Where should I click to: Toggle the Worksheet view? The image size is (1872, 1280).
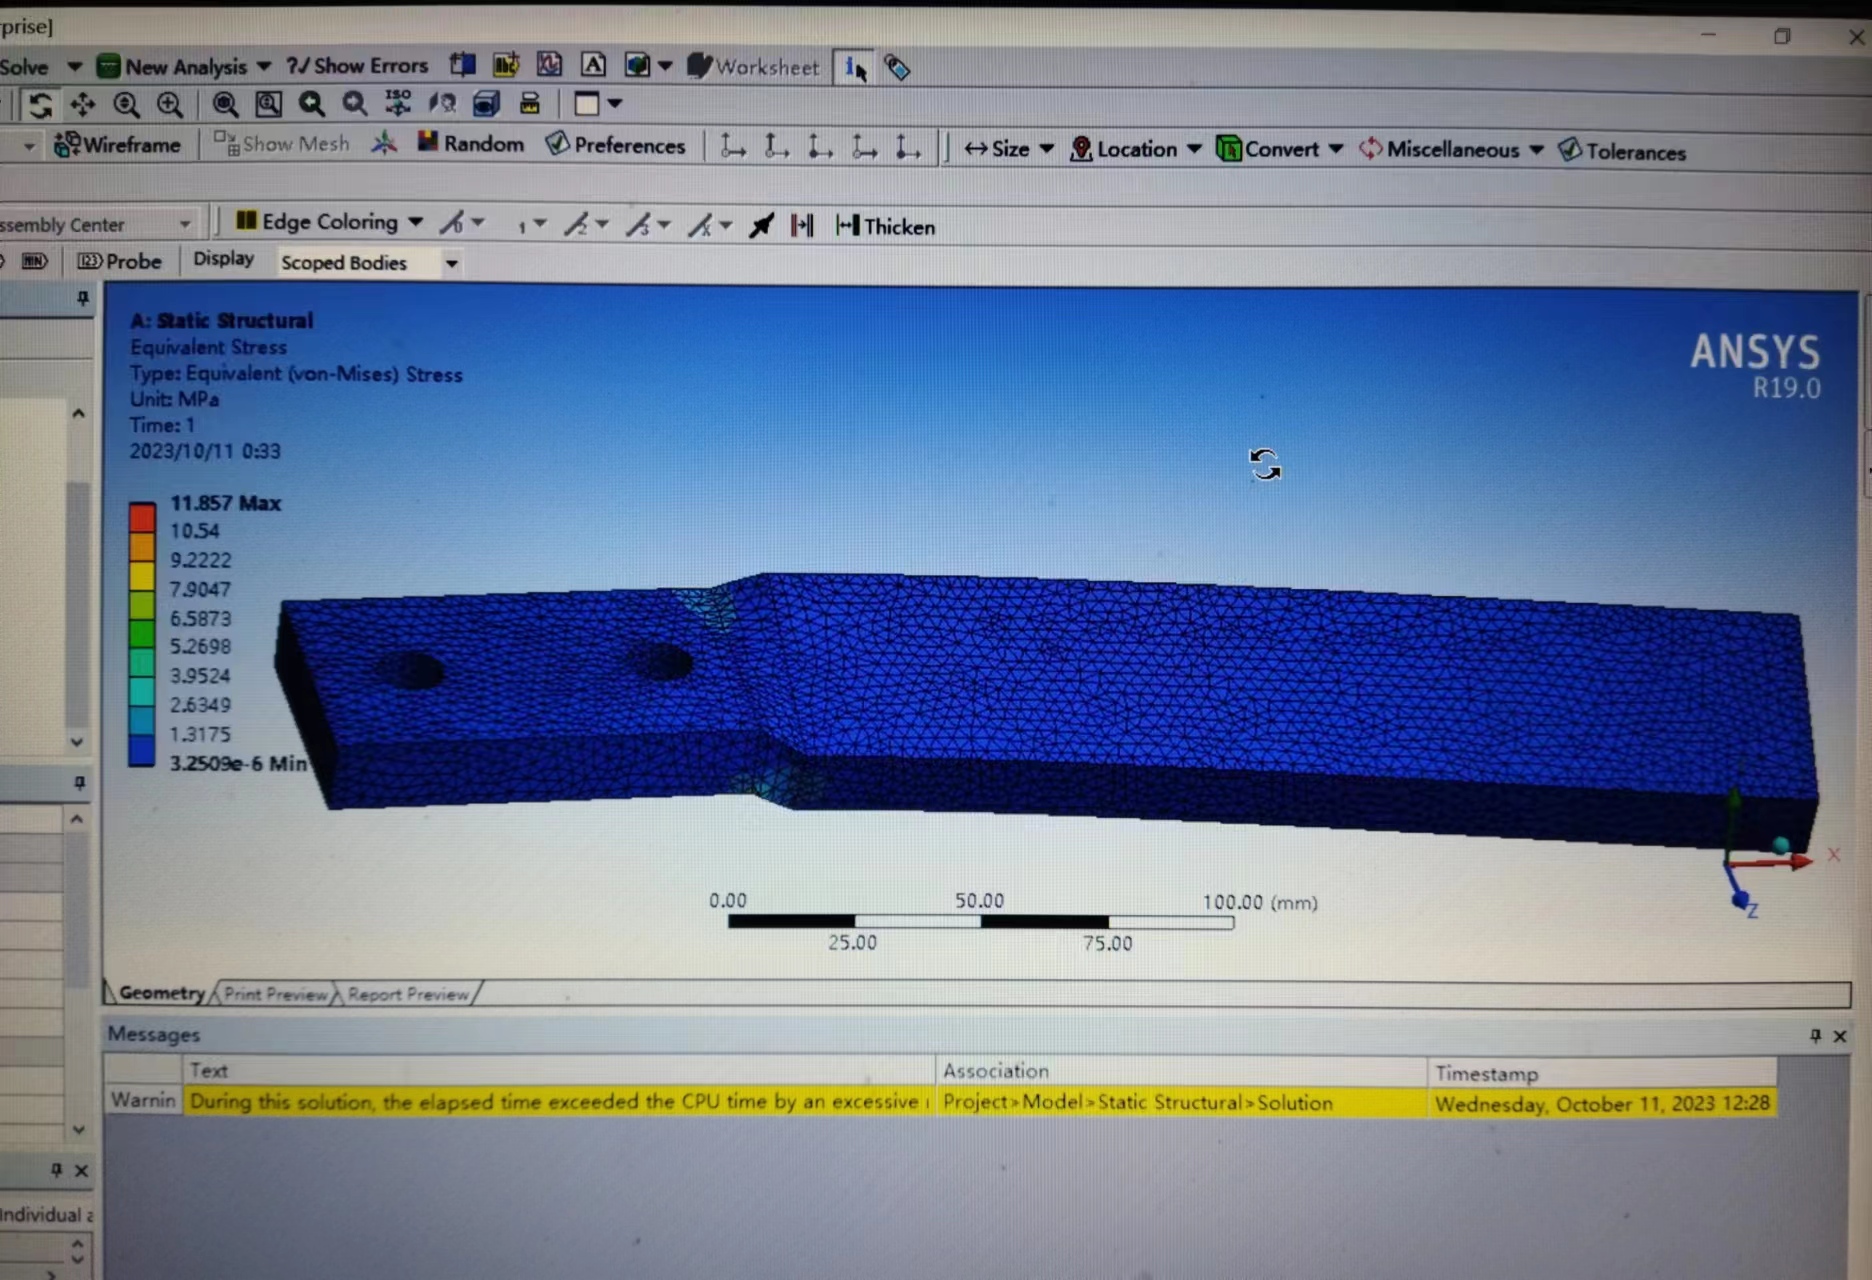753,67
